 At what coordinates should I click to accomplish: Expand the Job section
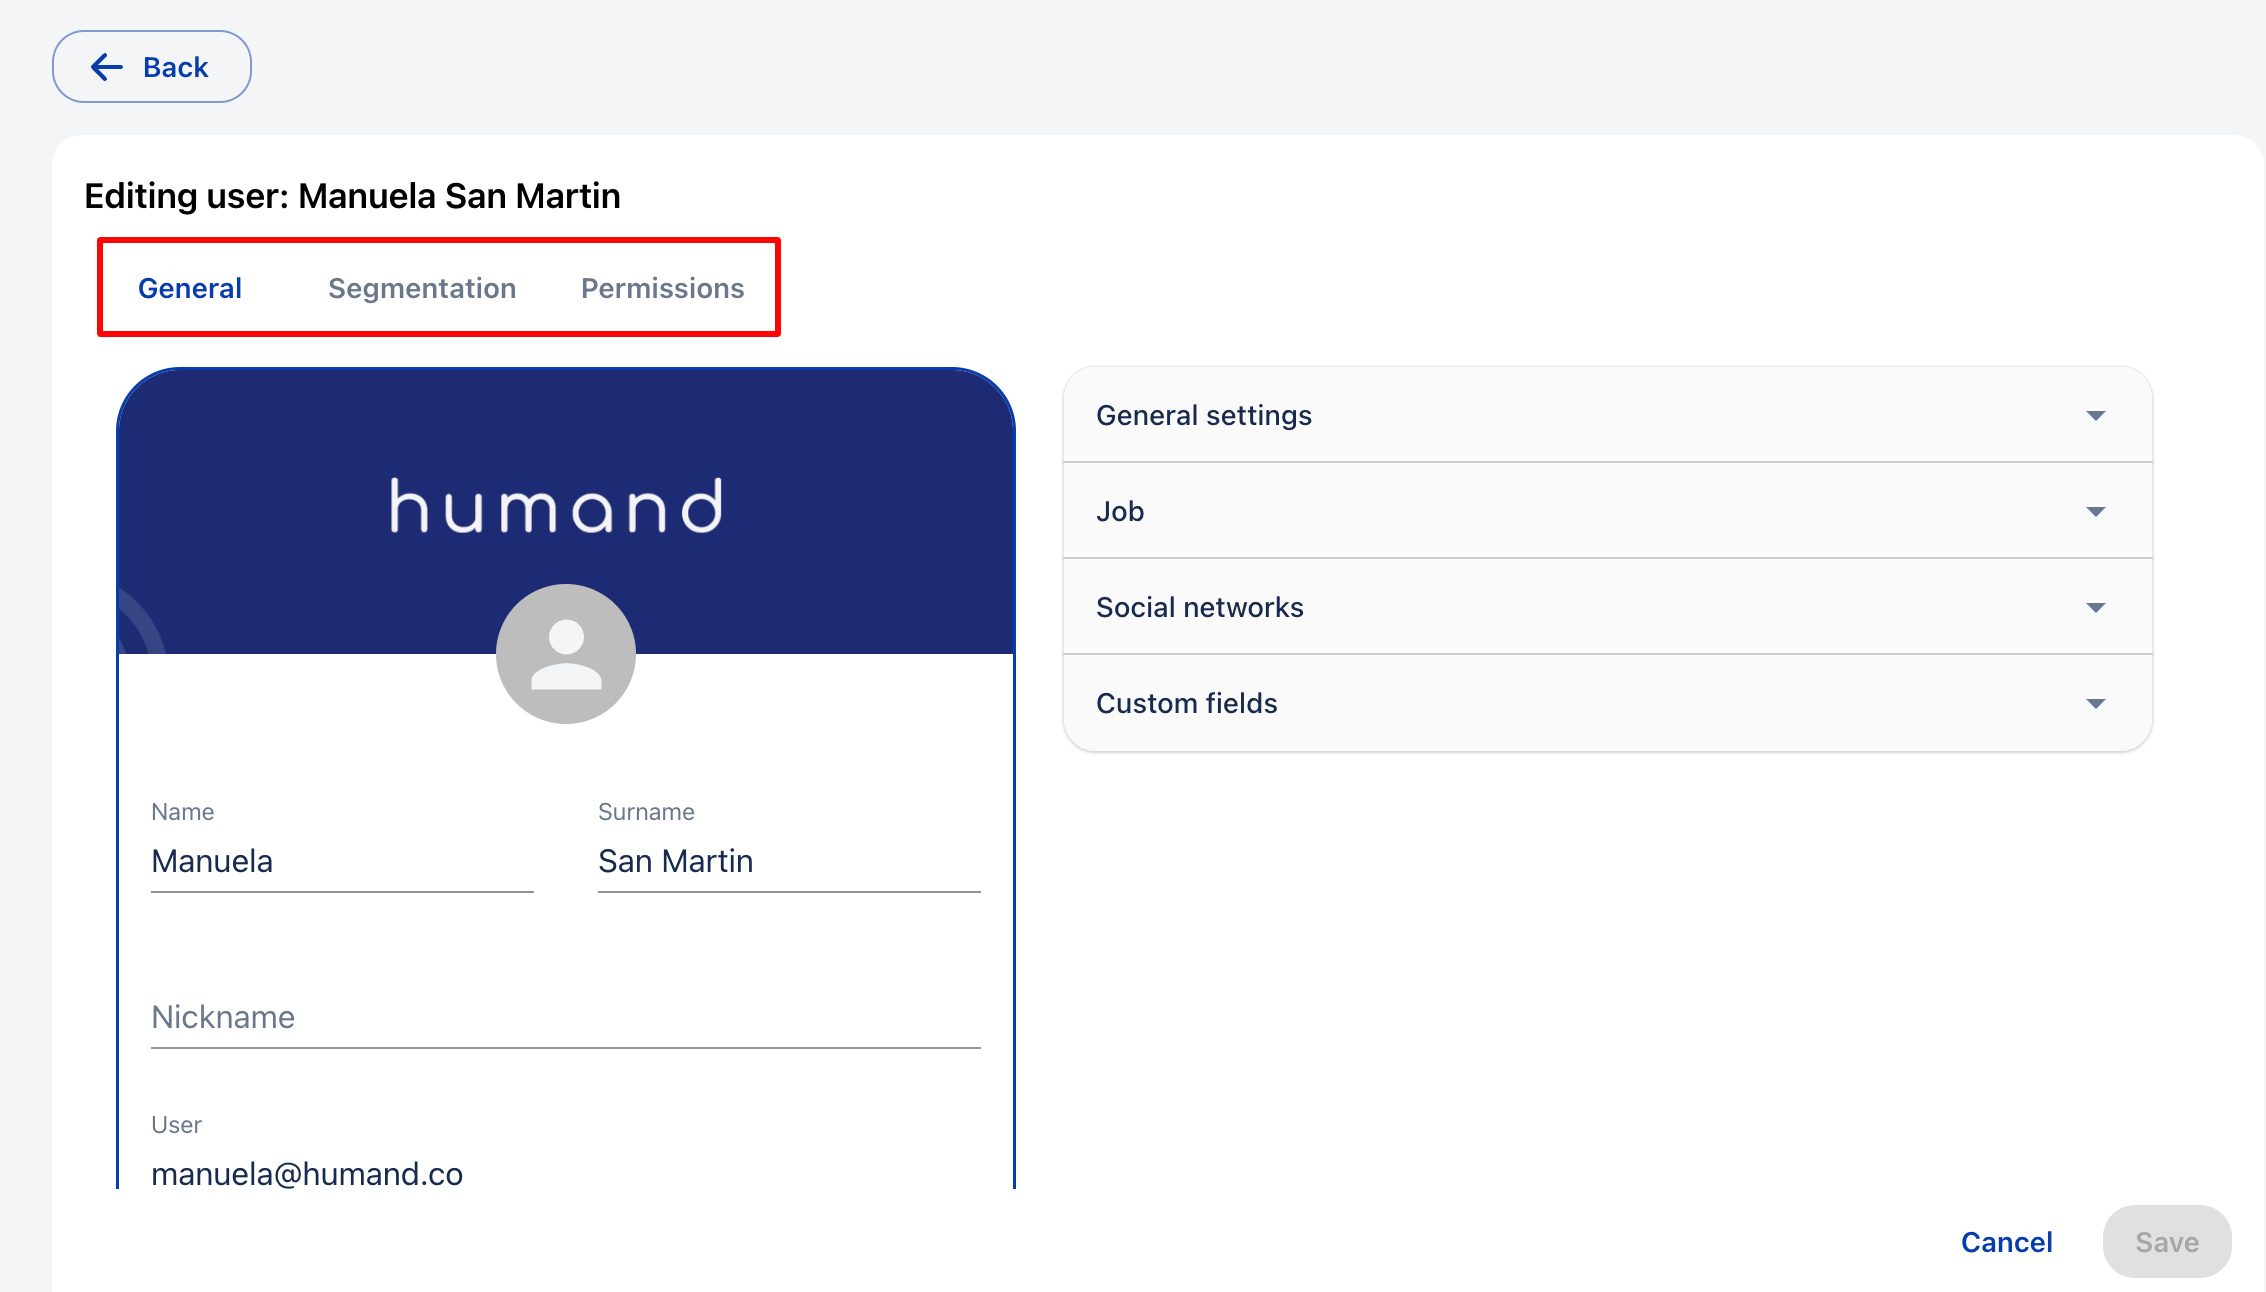1121,511
